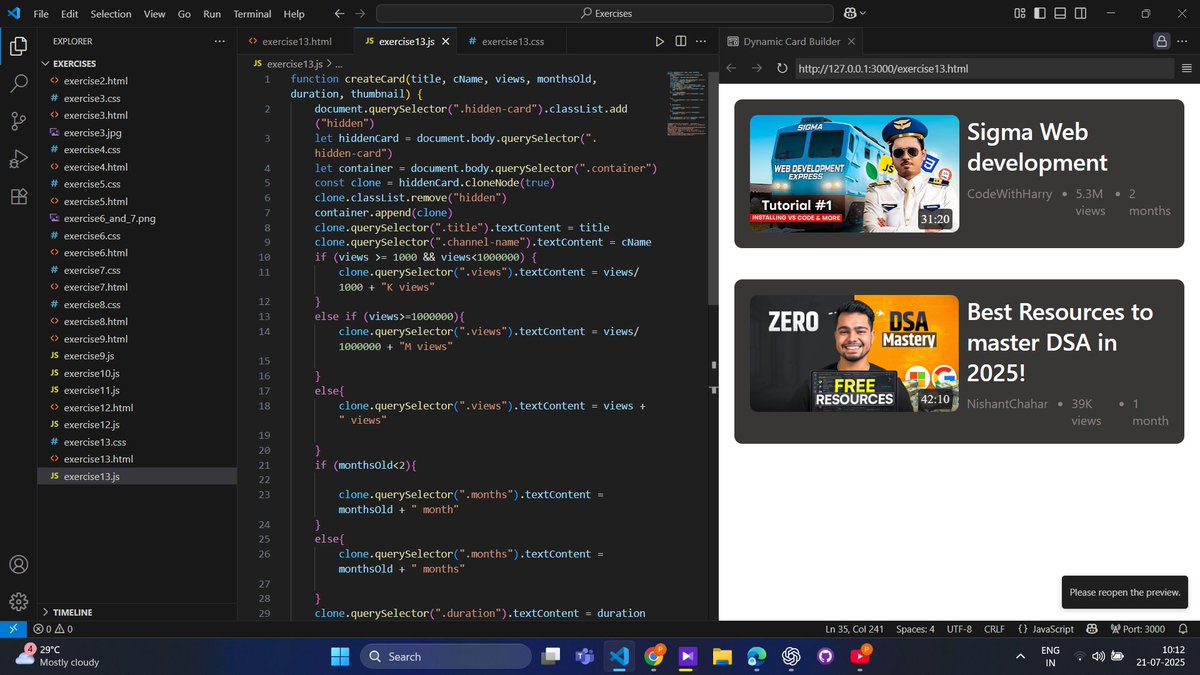Viewport: 1200px width, 675px height.
Task: Open the Terminal menu
Action: pos(252,14)
